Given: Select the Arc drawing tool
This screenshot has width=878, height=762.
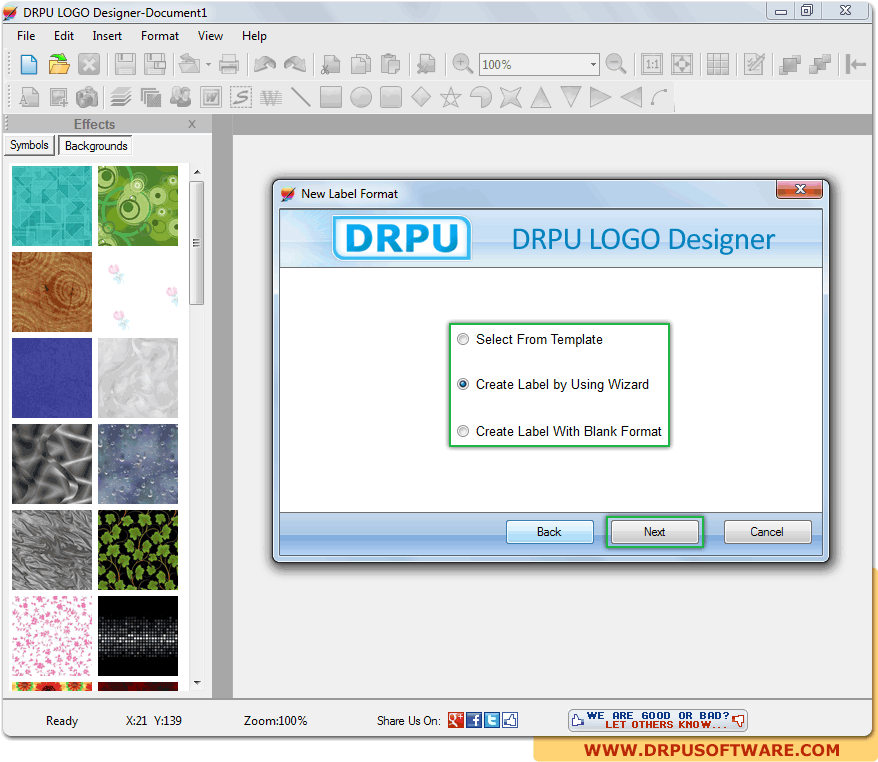Looking at the screenshot, I should [x=660, y=97].
